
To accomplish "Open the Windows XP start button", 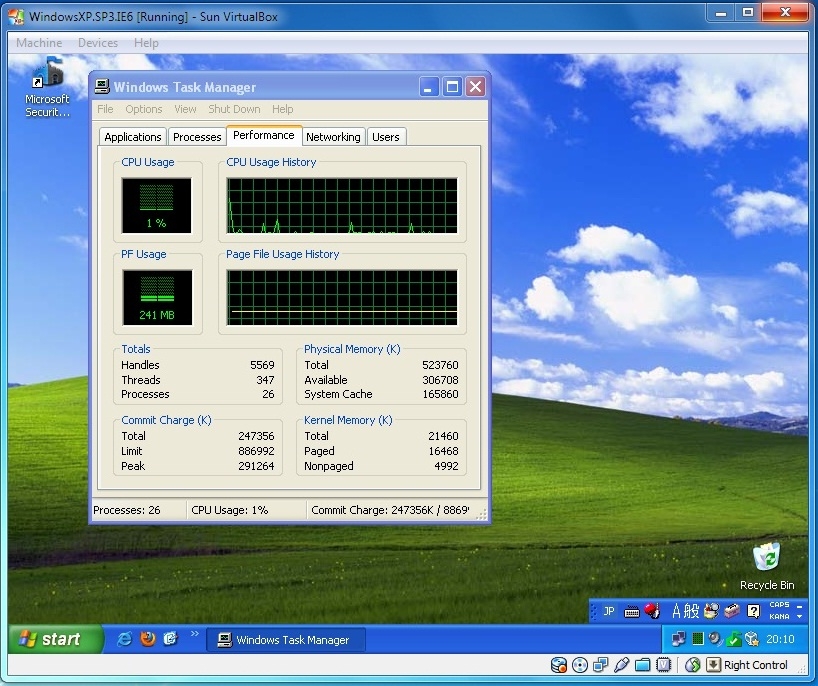I will coord(54,639).
